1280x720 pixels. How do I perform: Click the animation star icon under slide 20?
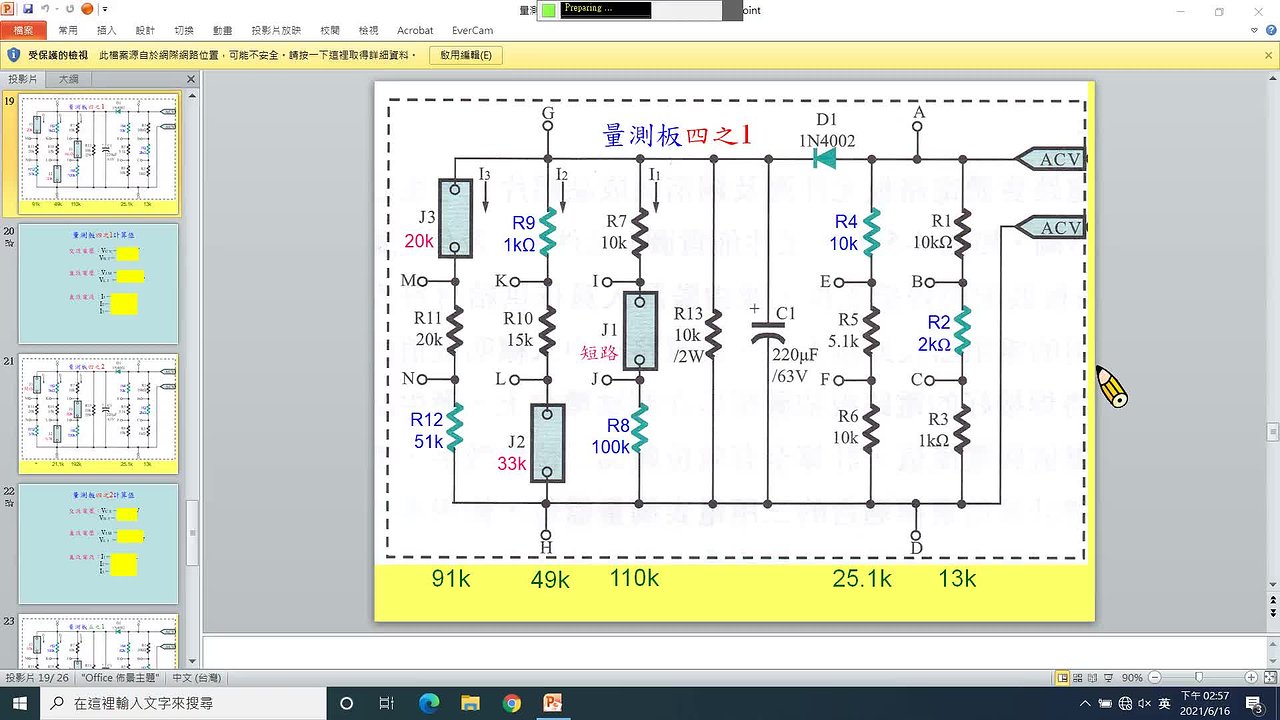click(x=9, y=243)
